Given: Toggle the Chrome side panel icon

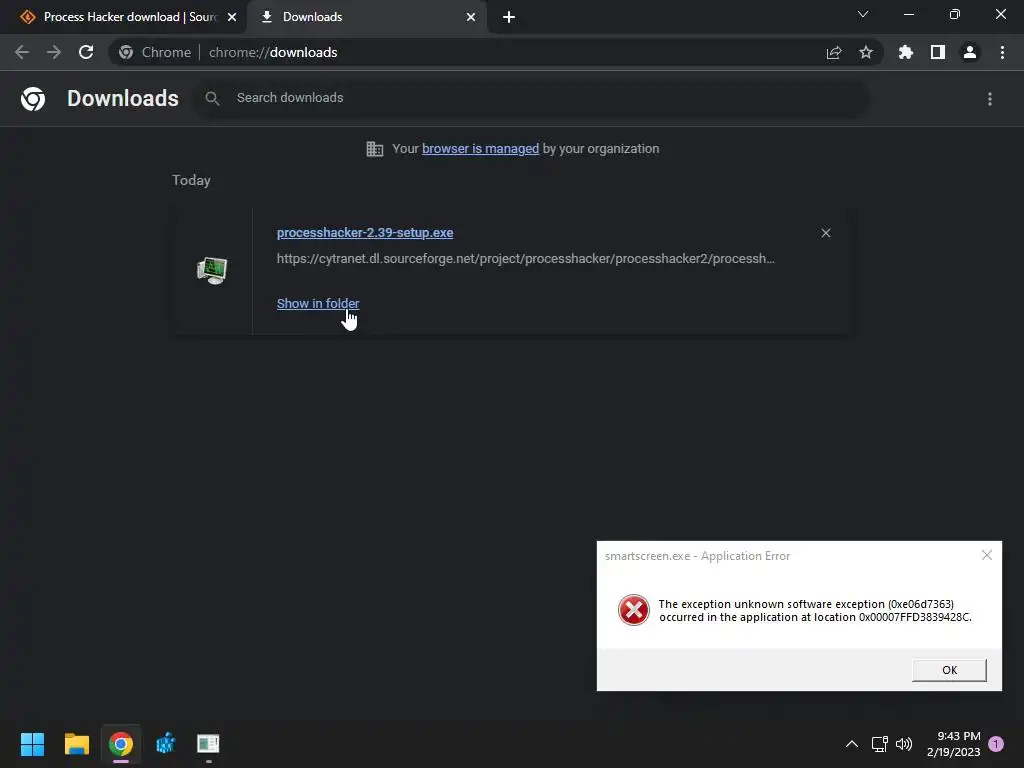Looking at the screenshot, I should (938, 52).
